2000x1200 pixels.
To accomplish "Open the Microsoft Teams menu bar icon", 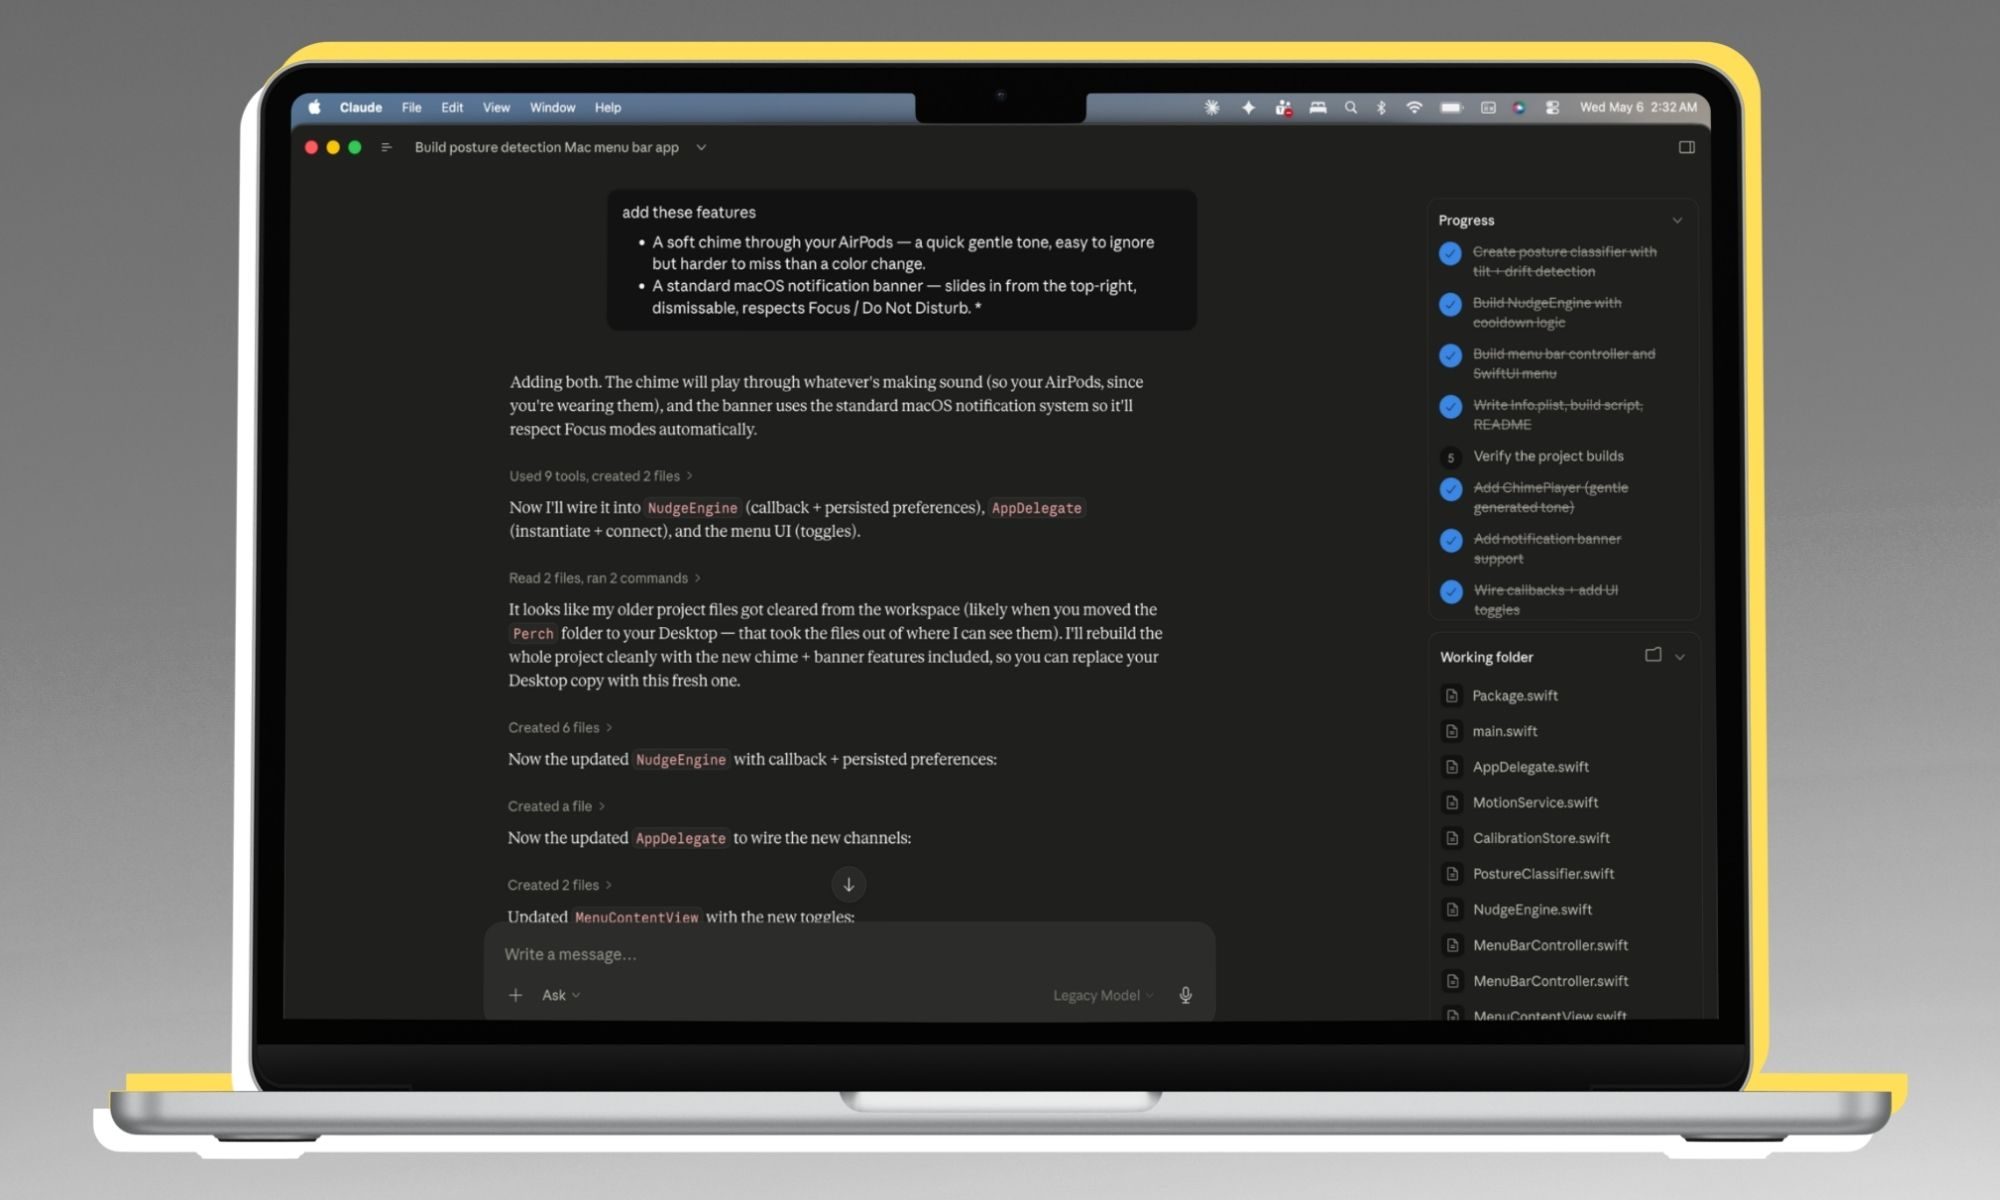I will pos(1283,107).
